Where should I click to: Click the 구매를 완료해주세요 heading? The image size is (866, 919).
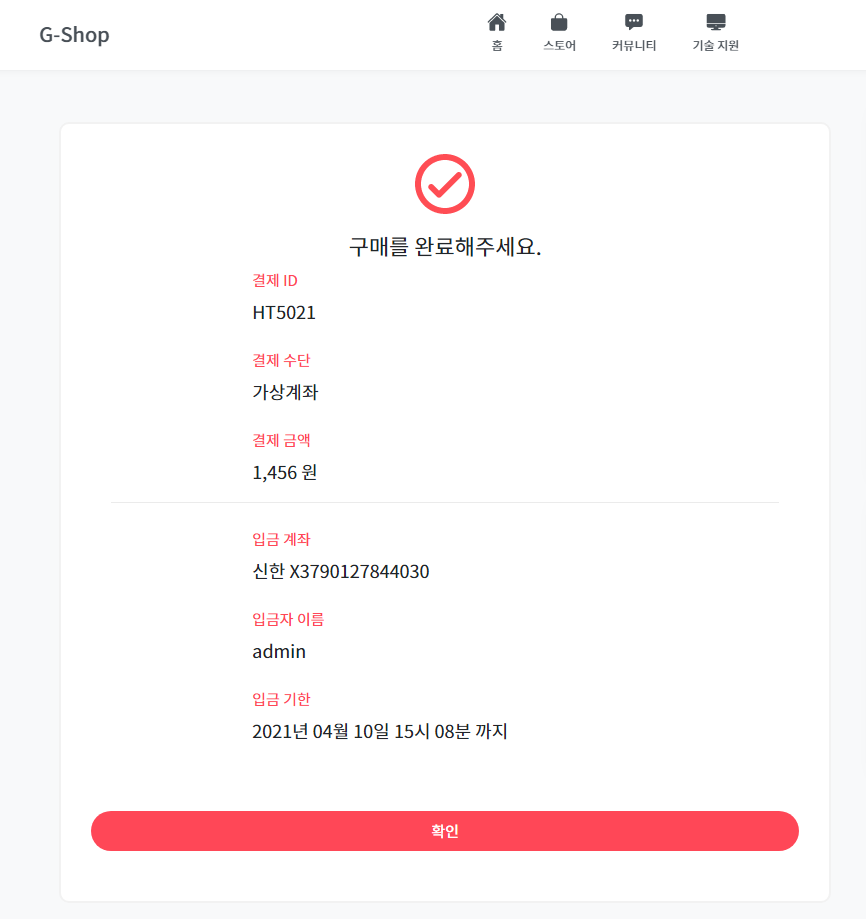click(445, 247)
